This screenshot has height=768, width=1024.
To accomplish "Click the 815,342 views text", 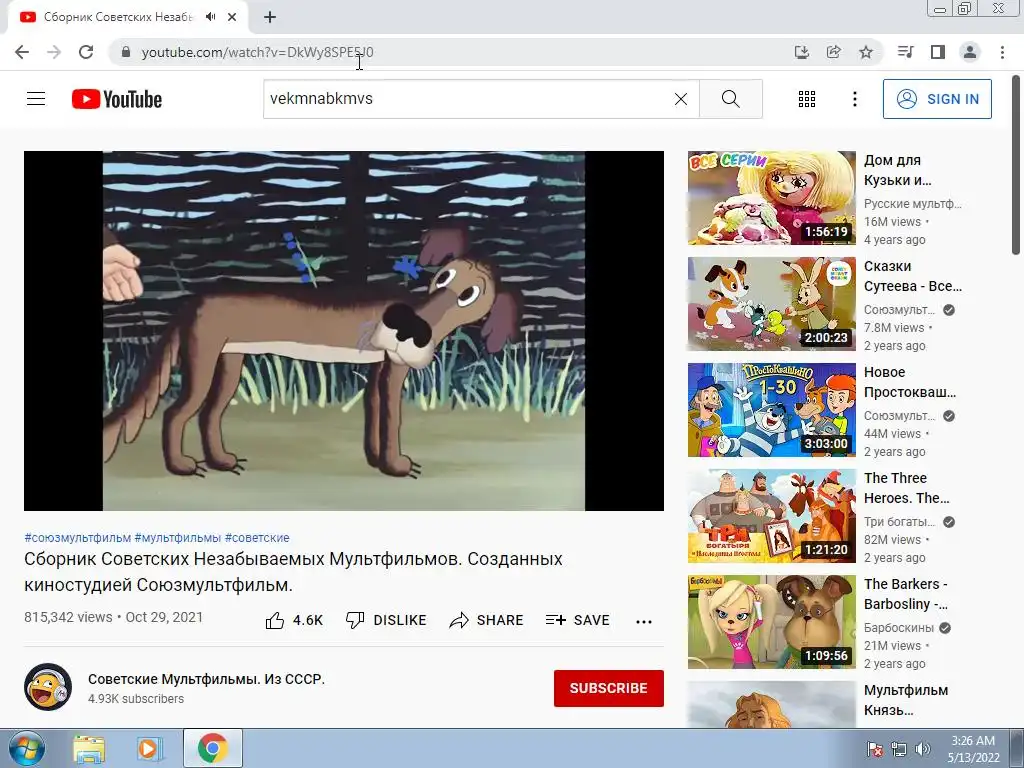I will [x=68, y=617].
